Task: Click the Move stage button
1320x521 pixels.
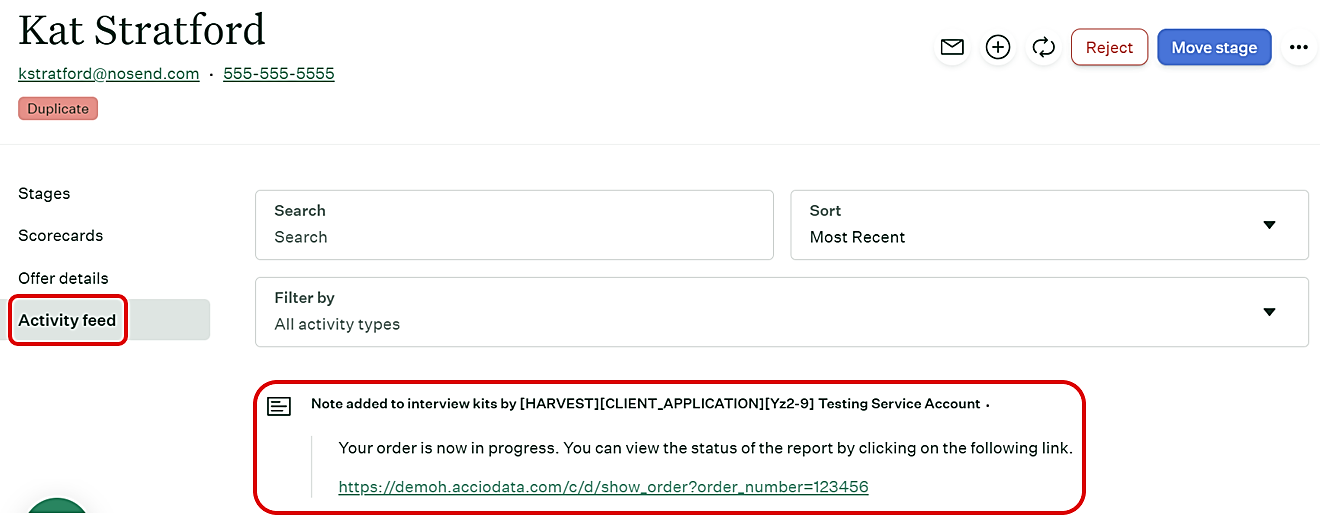Action: pyautogui.click(x=1214, y=47)
